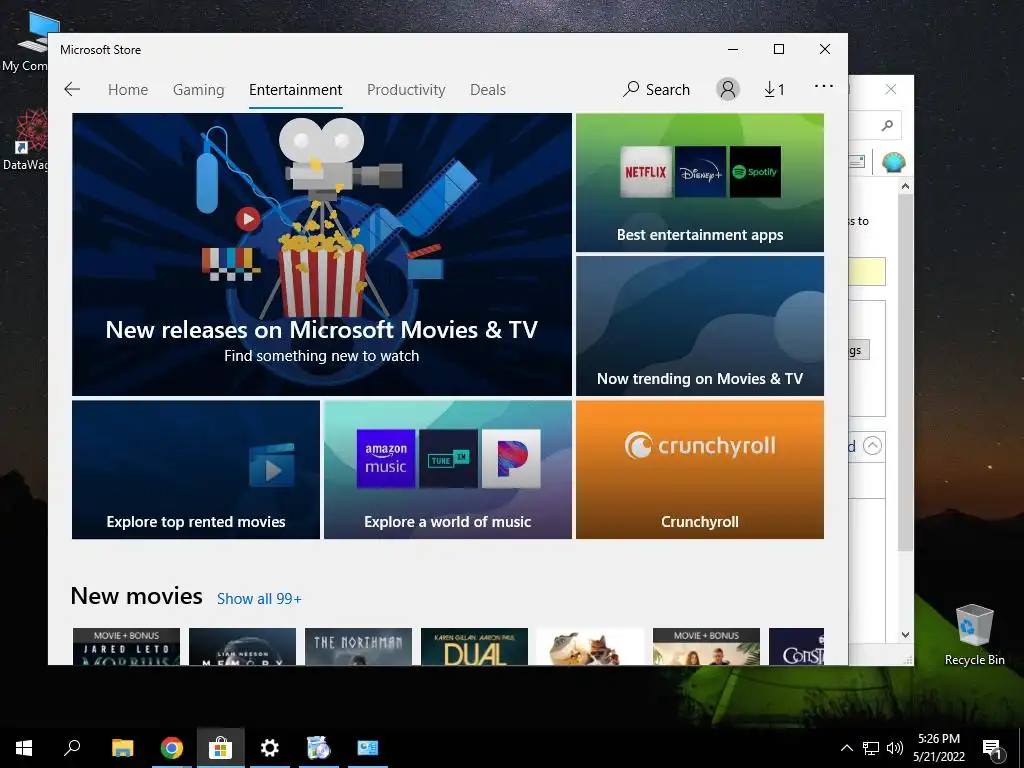Click the Pandora app icon
Viewport: 1024px width, 768px height.
pos(511,458)
